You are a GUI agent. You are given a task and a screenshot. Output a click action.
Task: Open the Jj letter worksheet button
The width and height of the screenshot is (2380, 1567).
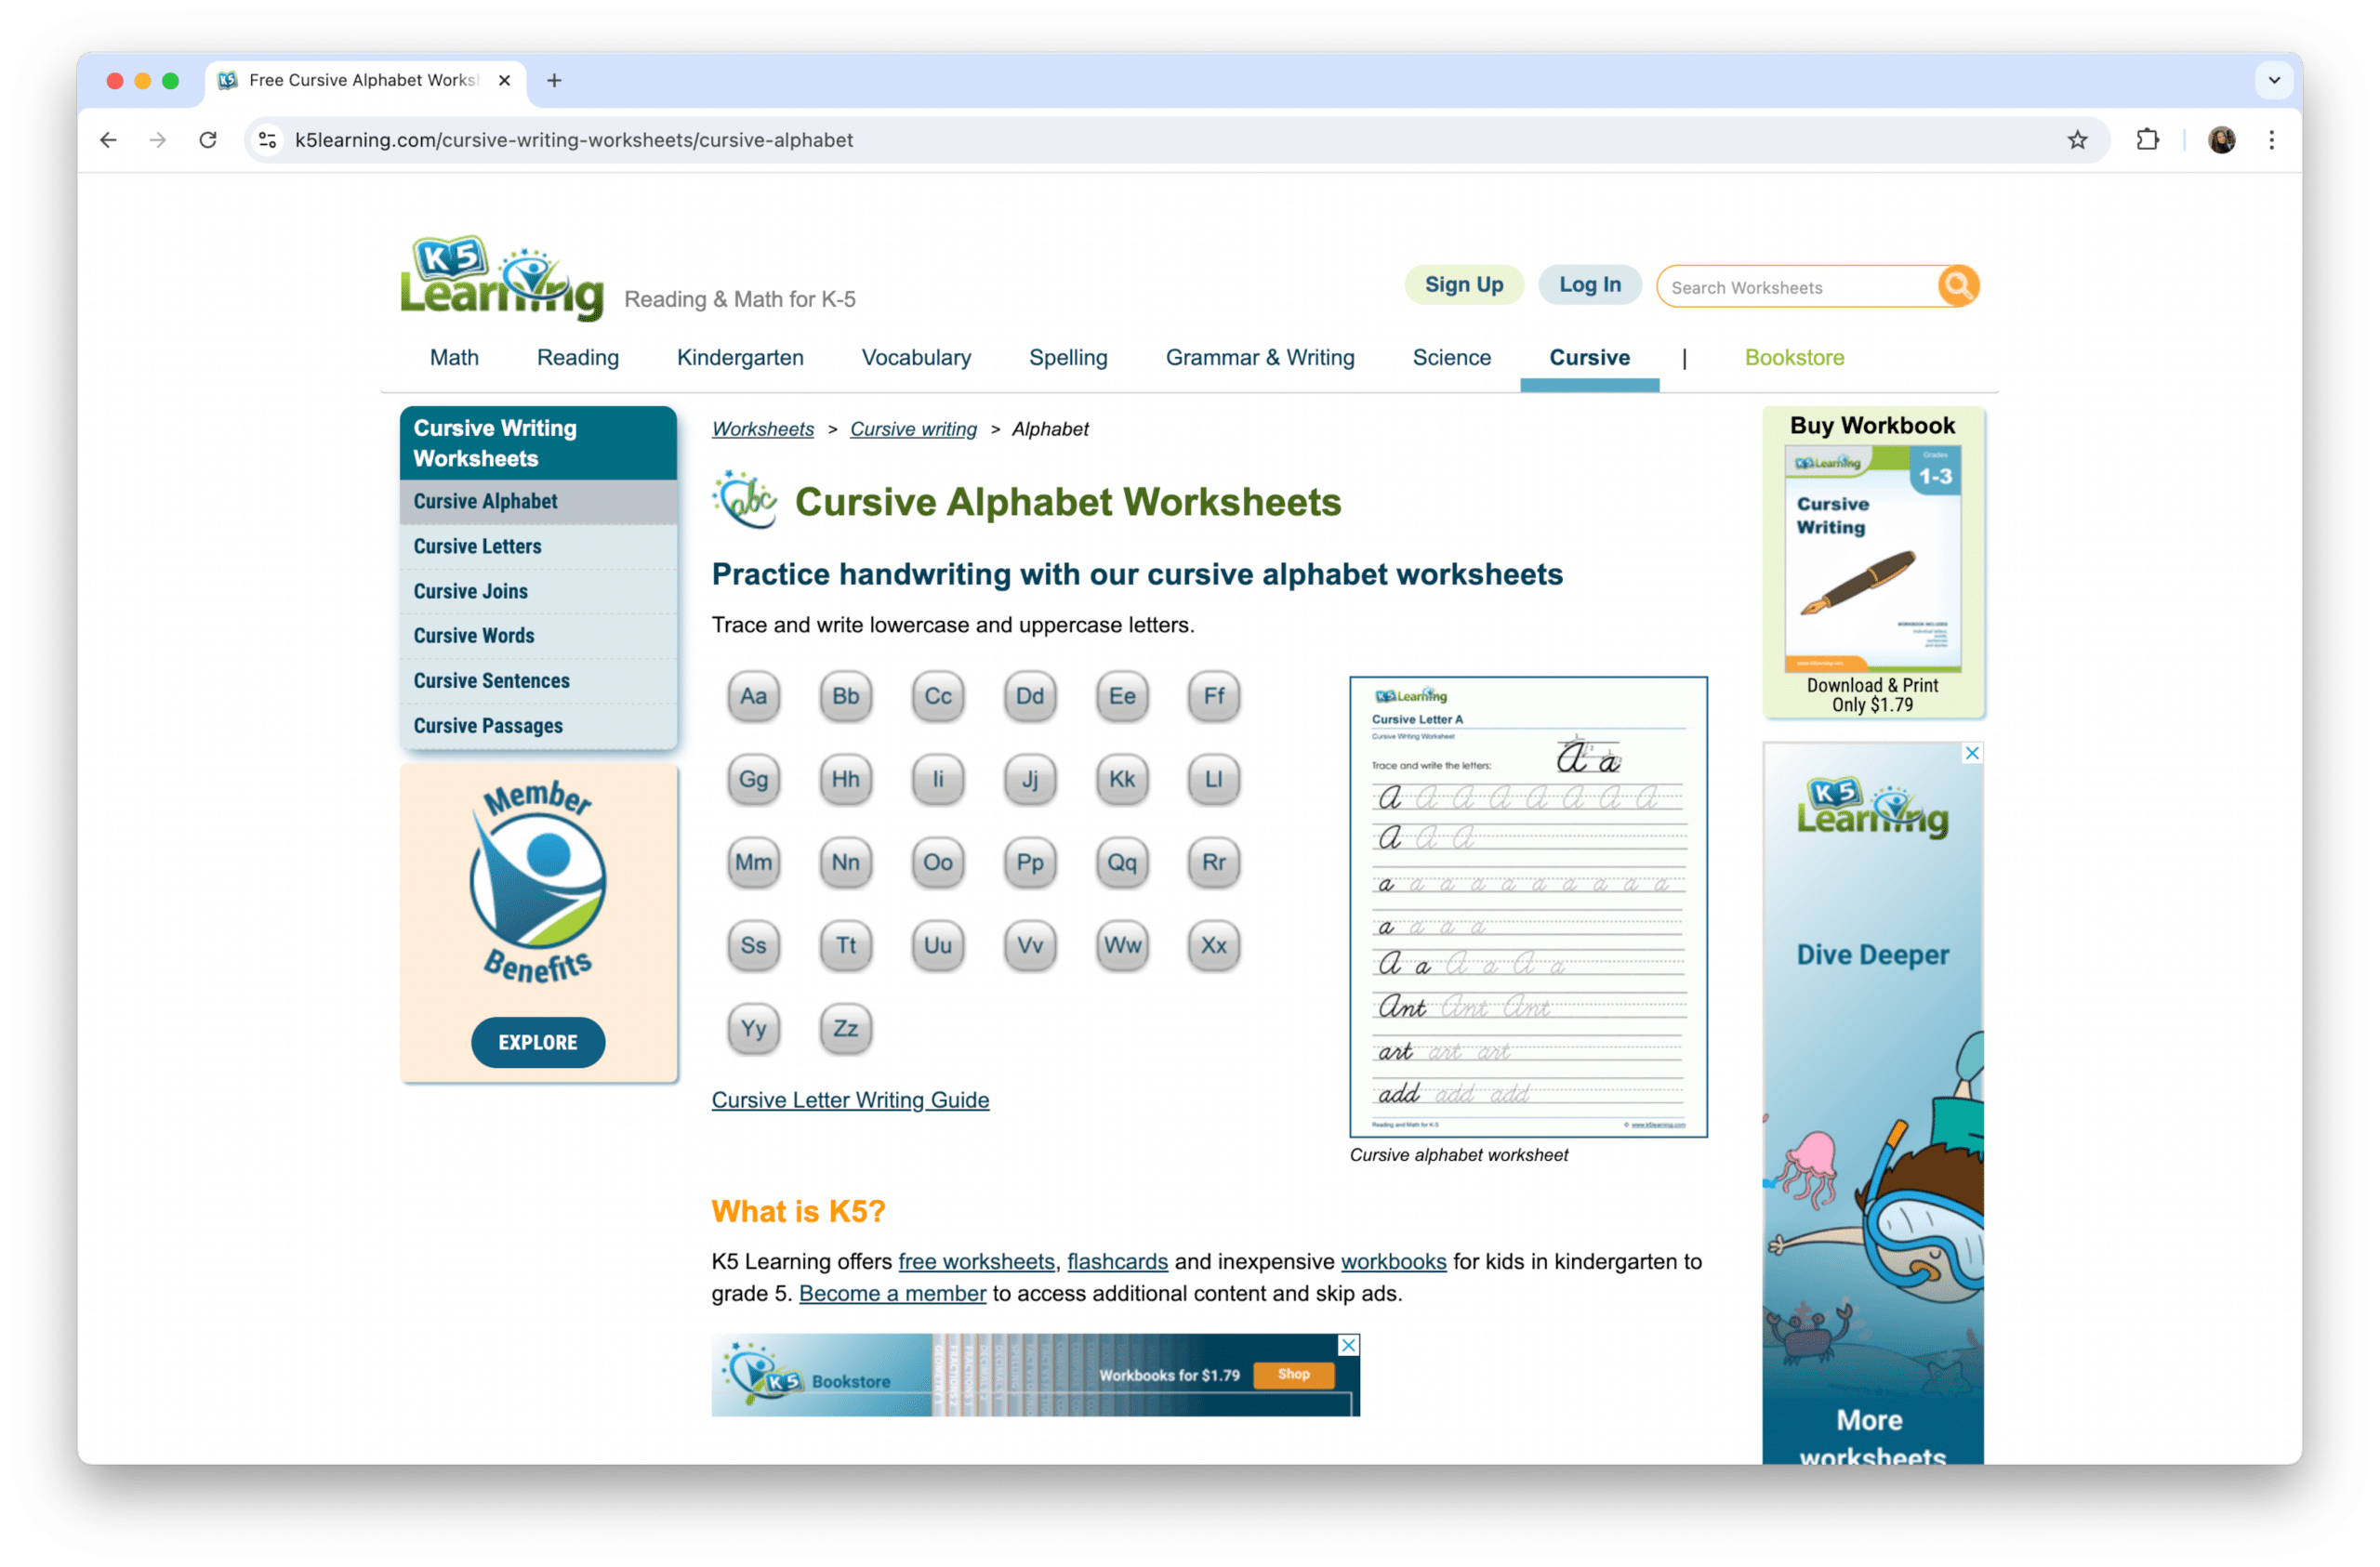(1029, 779)
